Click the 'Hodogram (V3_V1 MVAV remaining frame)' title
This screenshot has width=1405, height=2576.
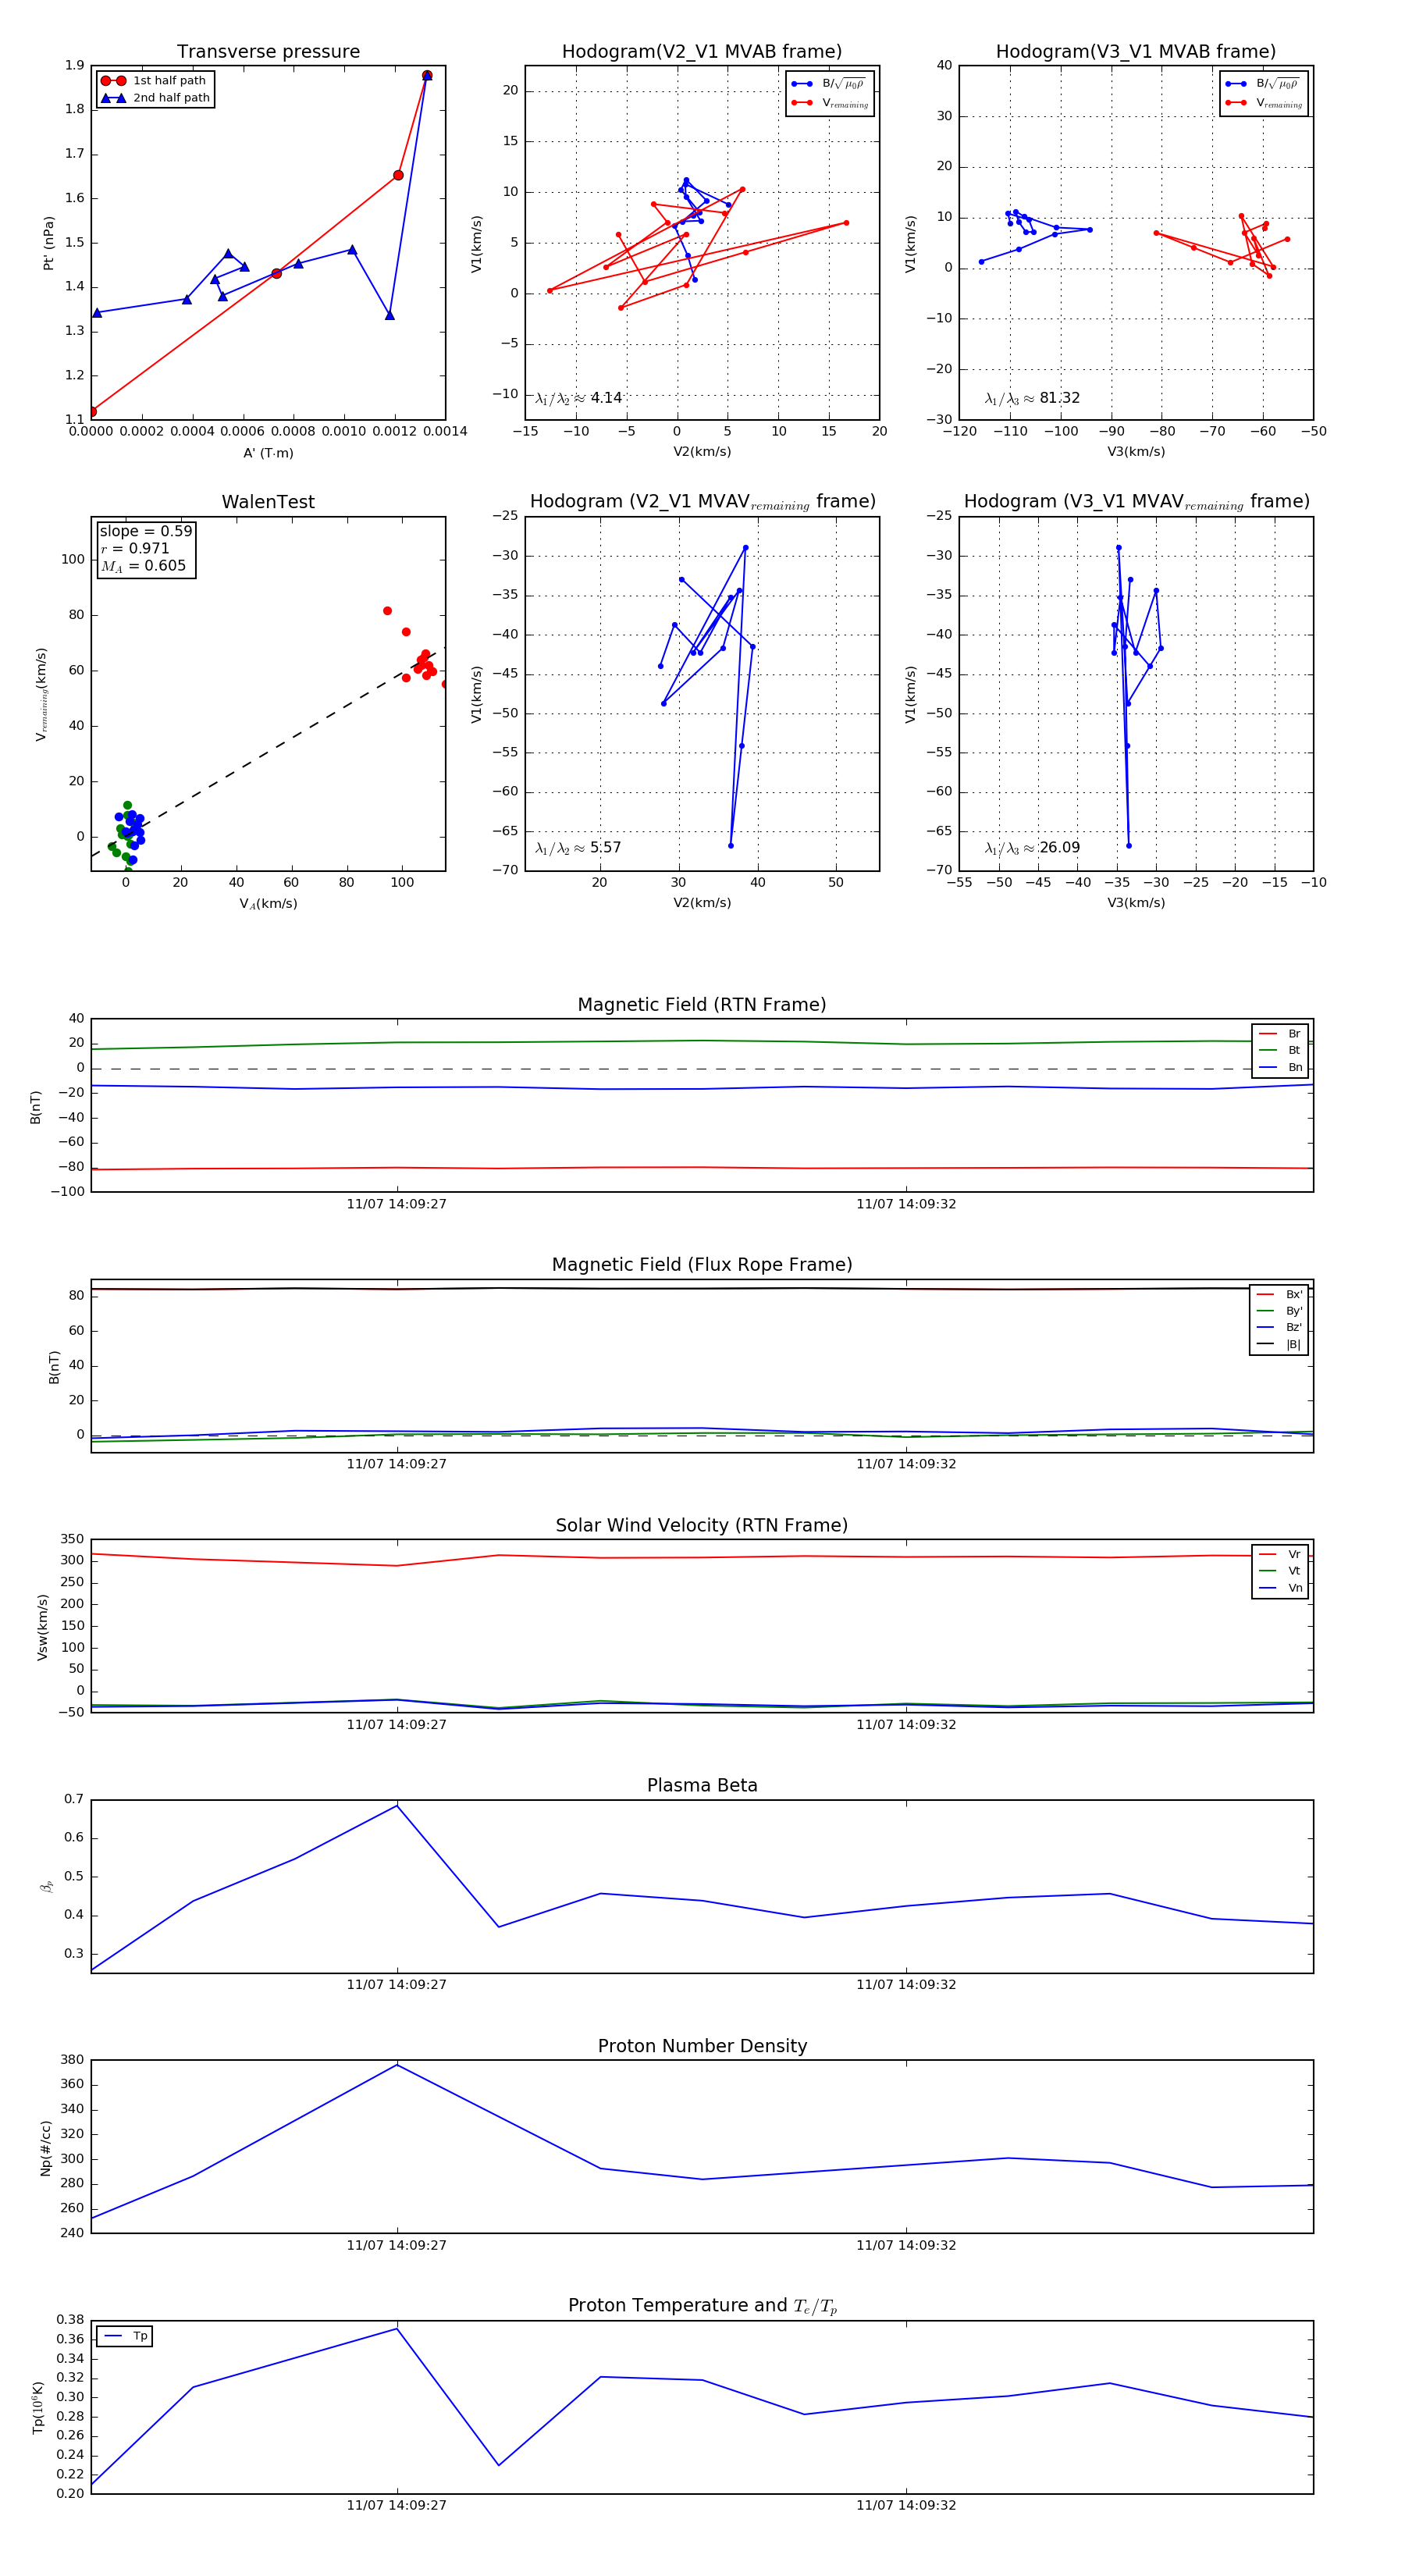point(1136,502)
